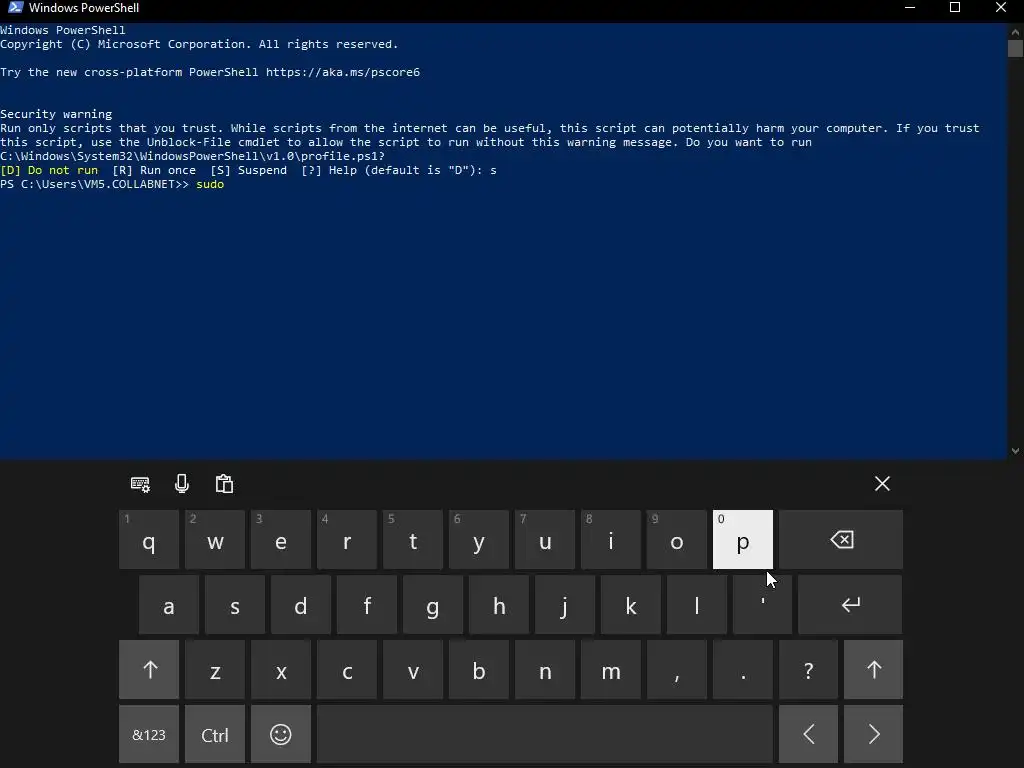Image resolution: width=1024 pixels, height=768 pixels.
Task: Tap the i key
Action: click(x=611, y=539)
